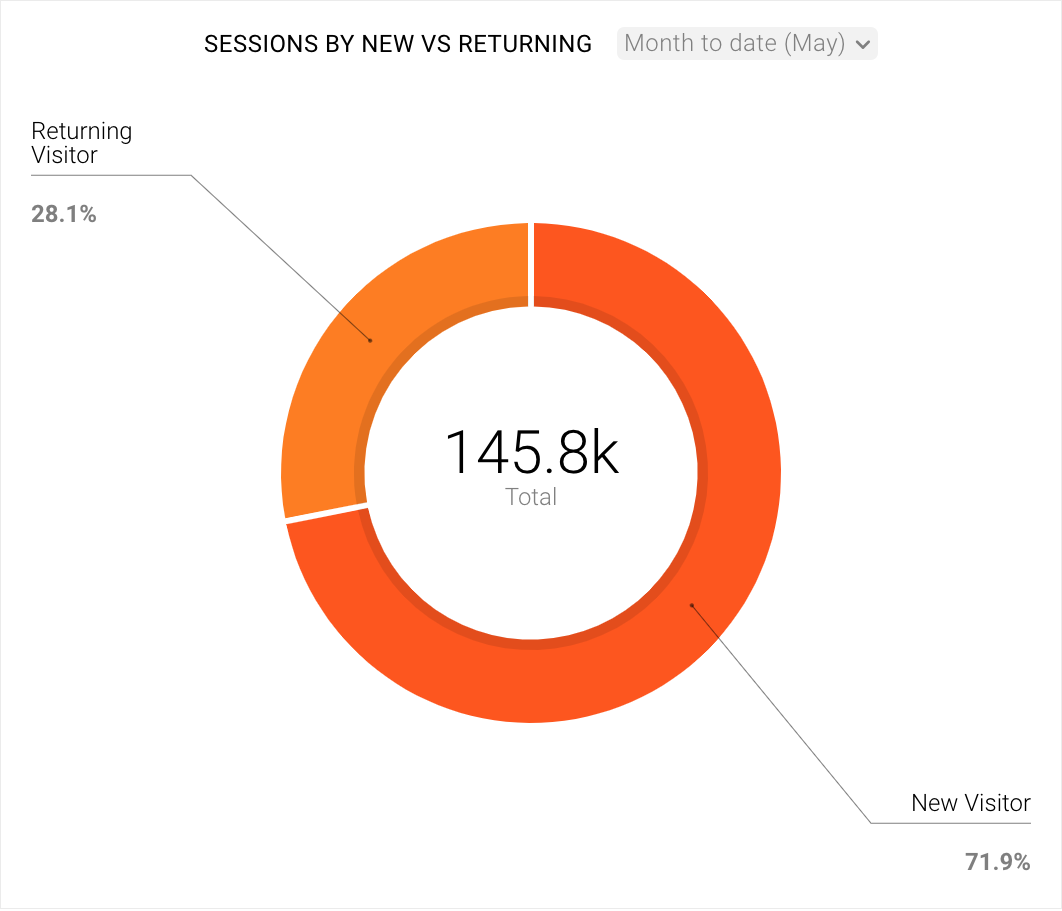Click the New Visitor leader line endpoint dot
Screen dimensions: 1062x911
coord(692,605)
